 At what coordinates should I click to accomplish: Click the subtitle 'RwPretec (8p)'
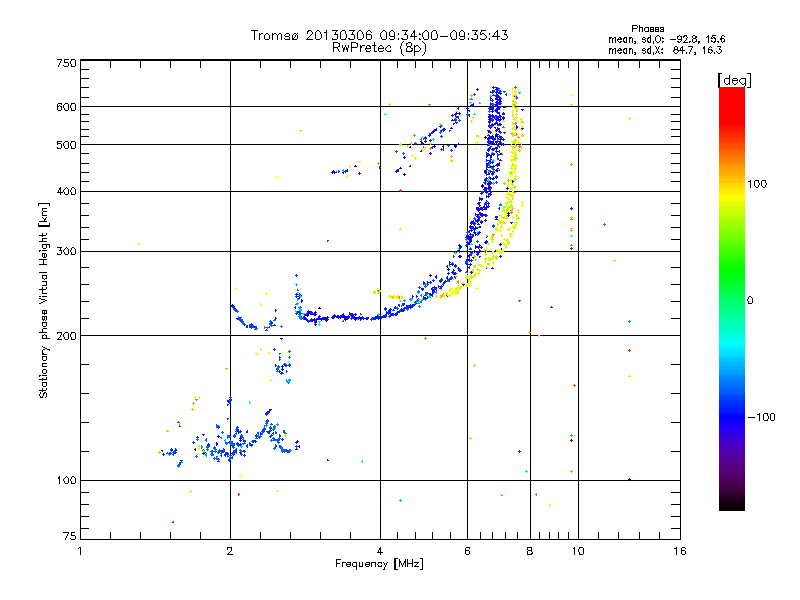(379, 48)
